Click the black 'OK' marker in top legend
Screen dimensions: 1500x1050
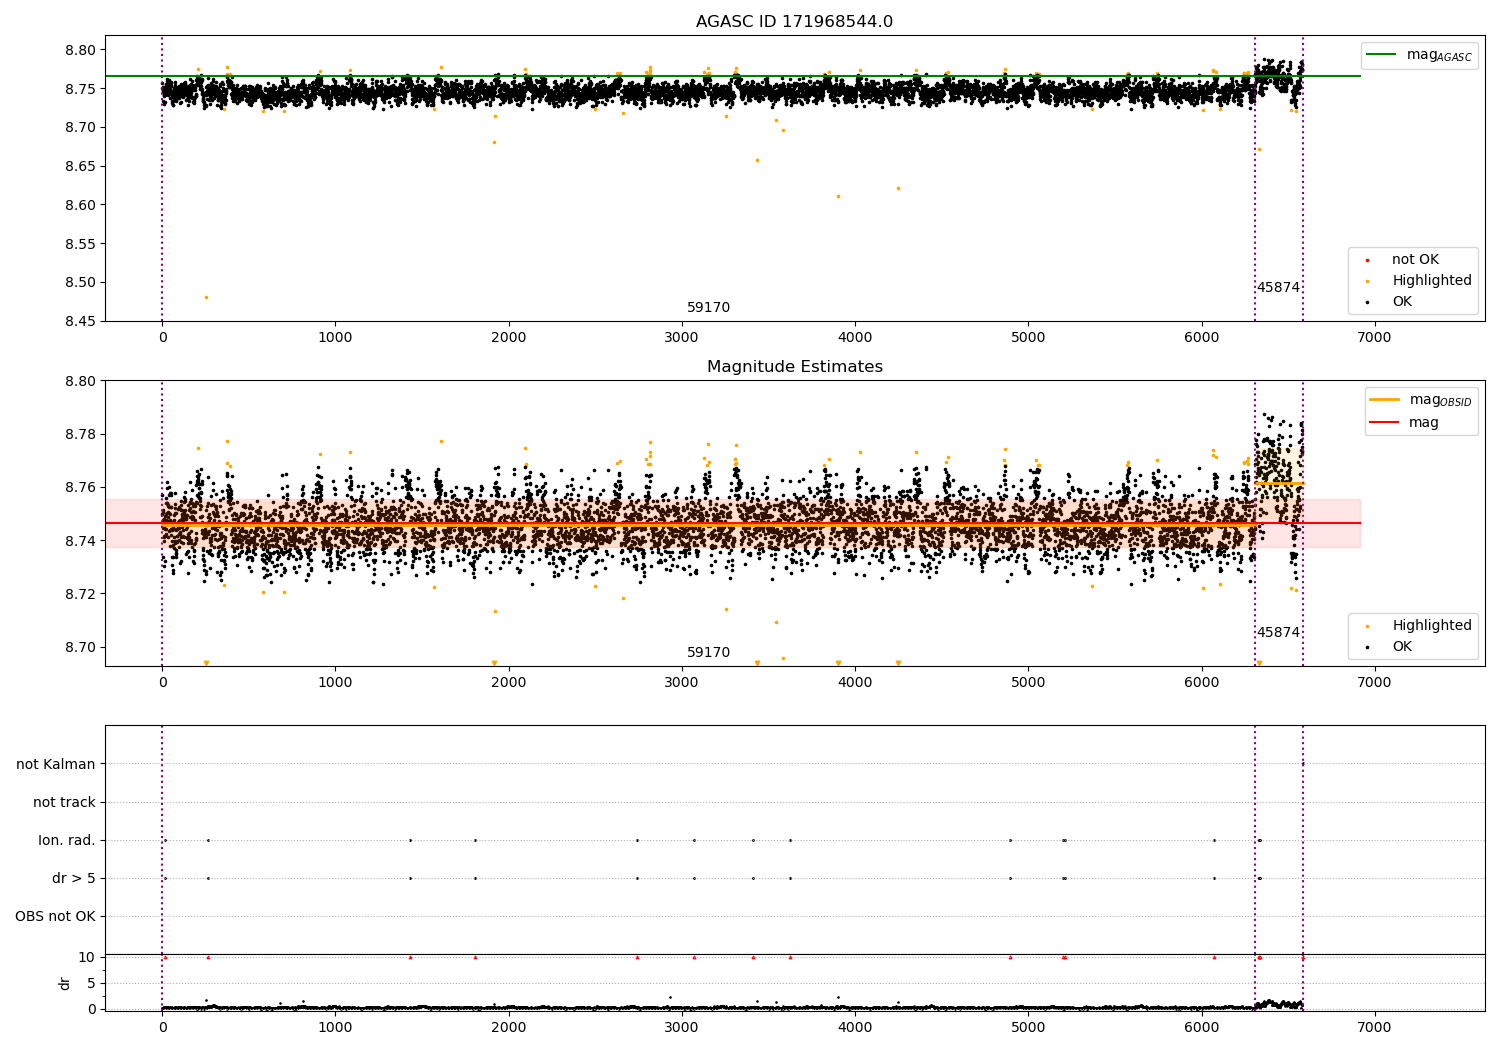(1367, 302)
